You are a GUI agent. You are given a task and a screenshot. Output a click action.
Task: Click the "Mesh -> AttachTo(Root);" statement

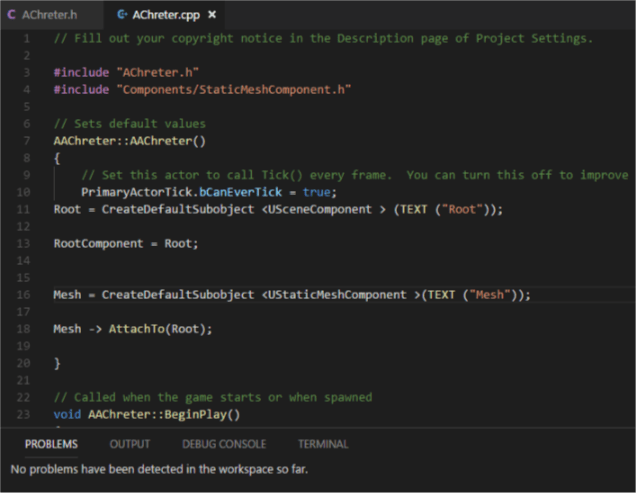click(x=133, y=329)
